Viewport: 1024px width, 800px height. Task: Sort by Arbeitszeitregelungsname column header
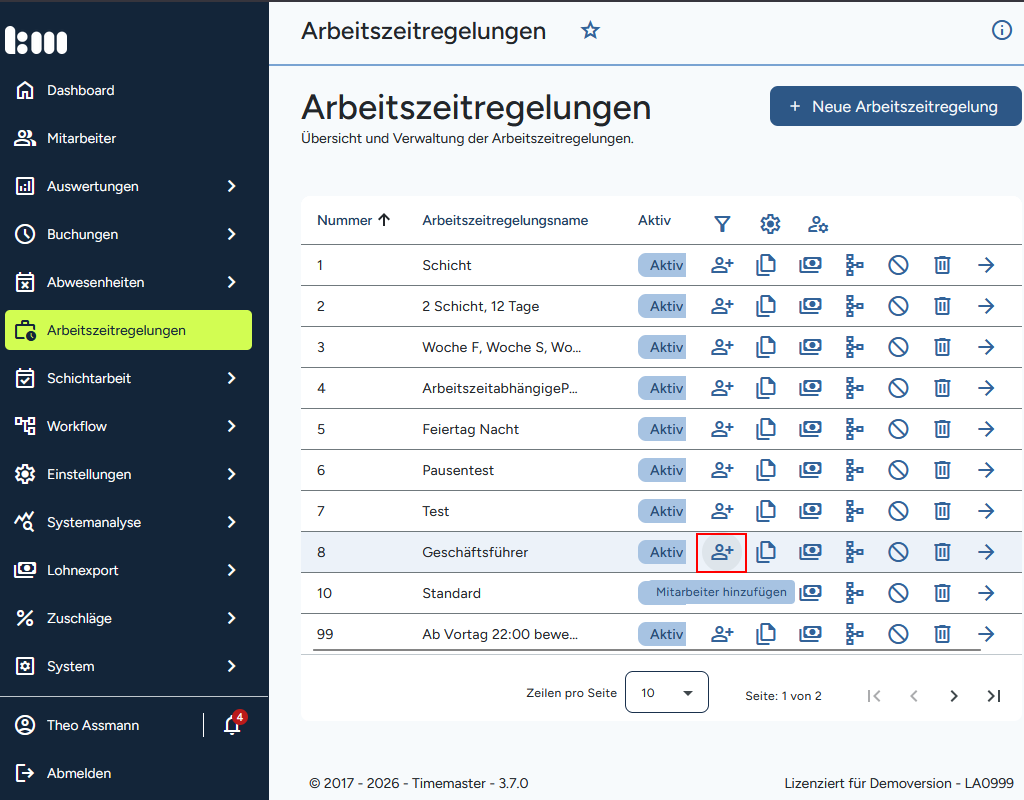pyautogui.click(x=505, y=220)
